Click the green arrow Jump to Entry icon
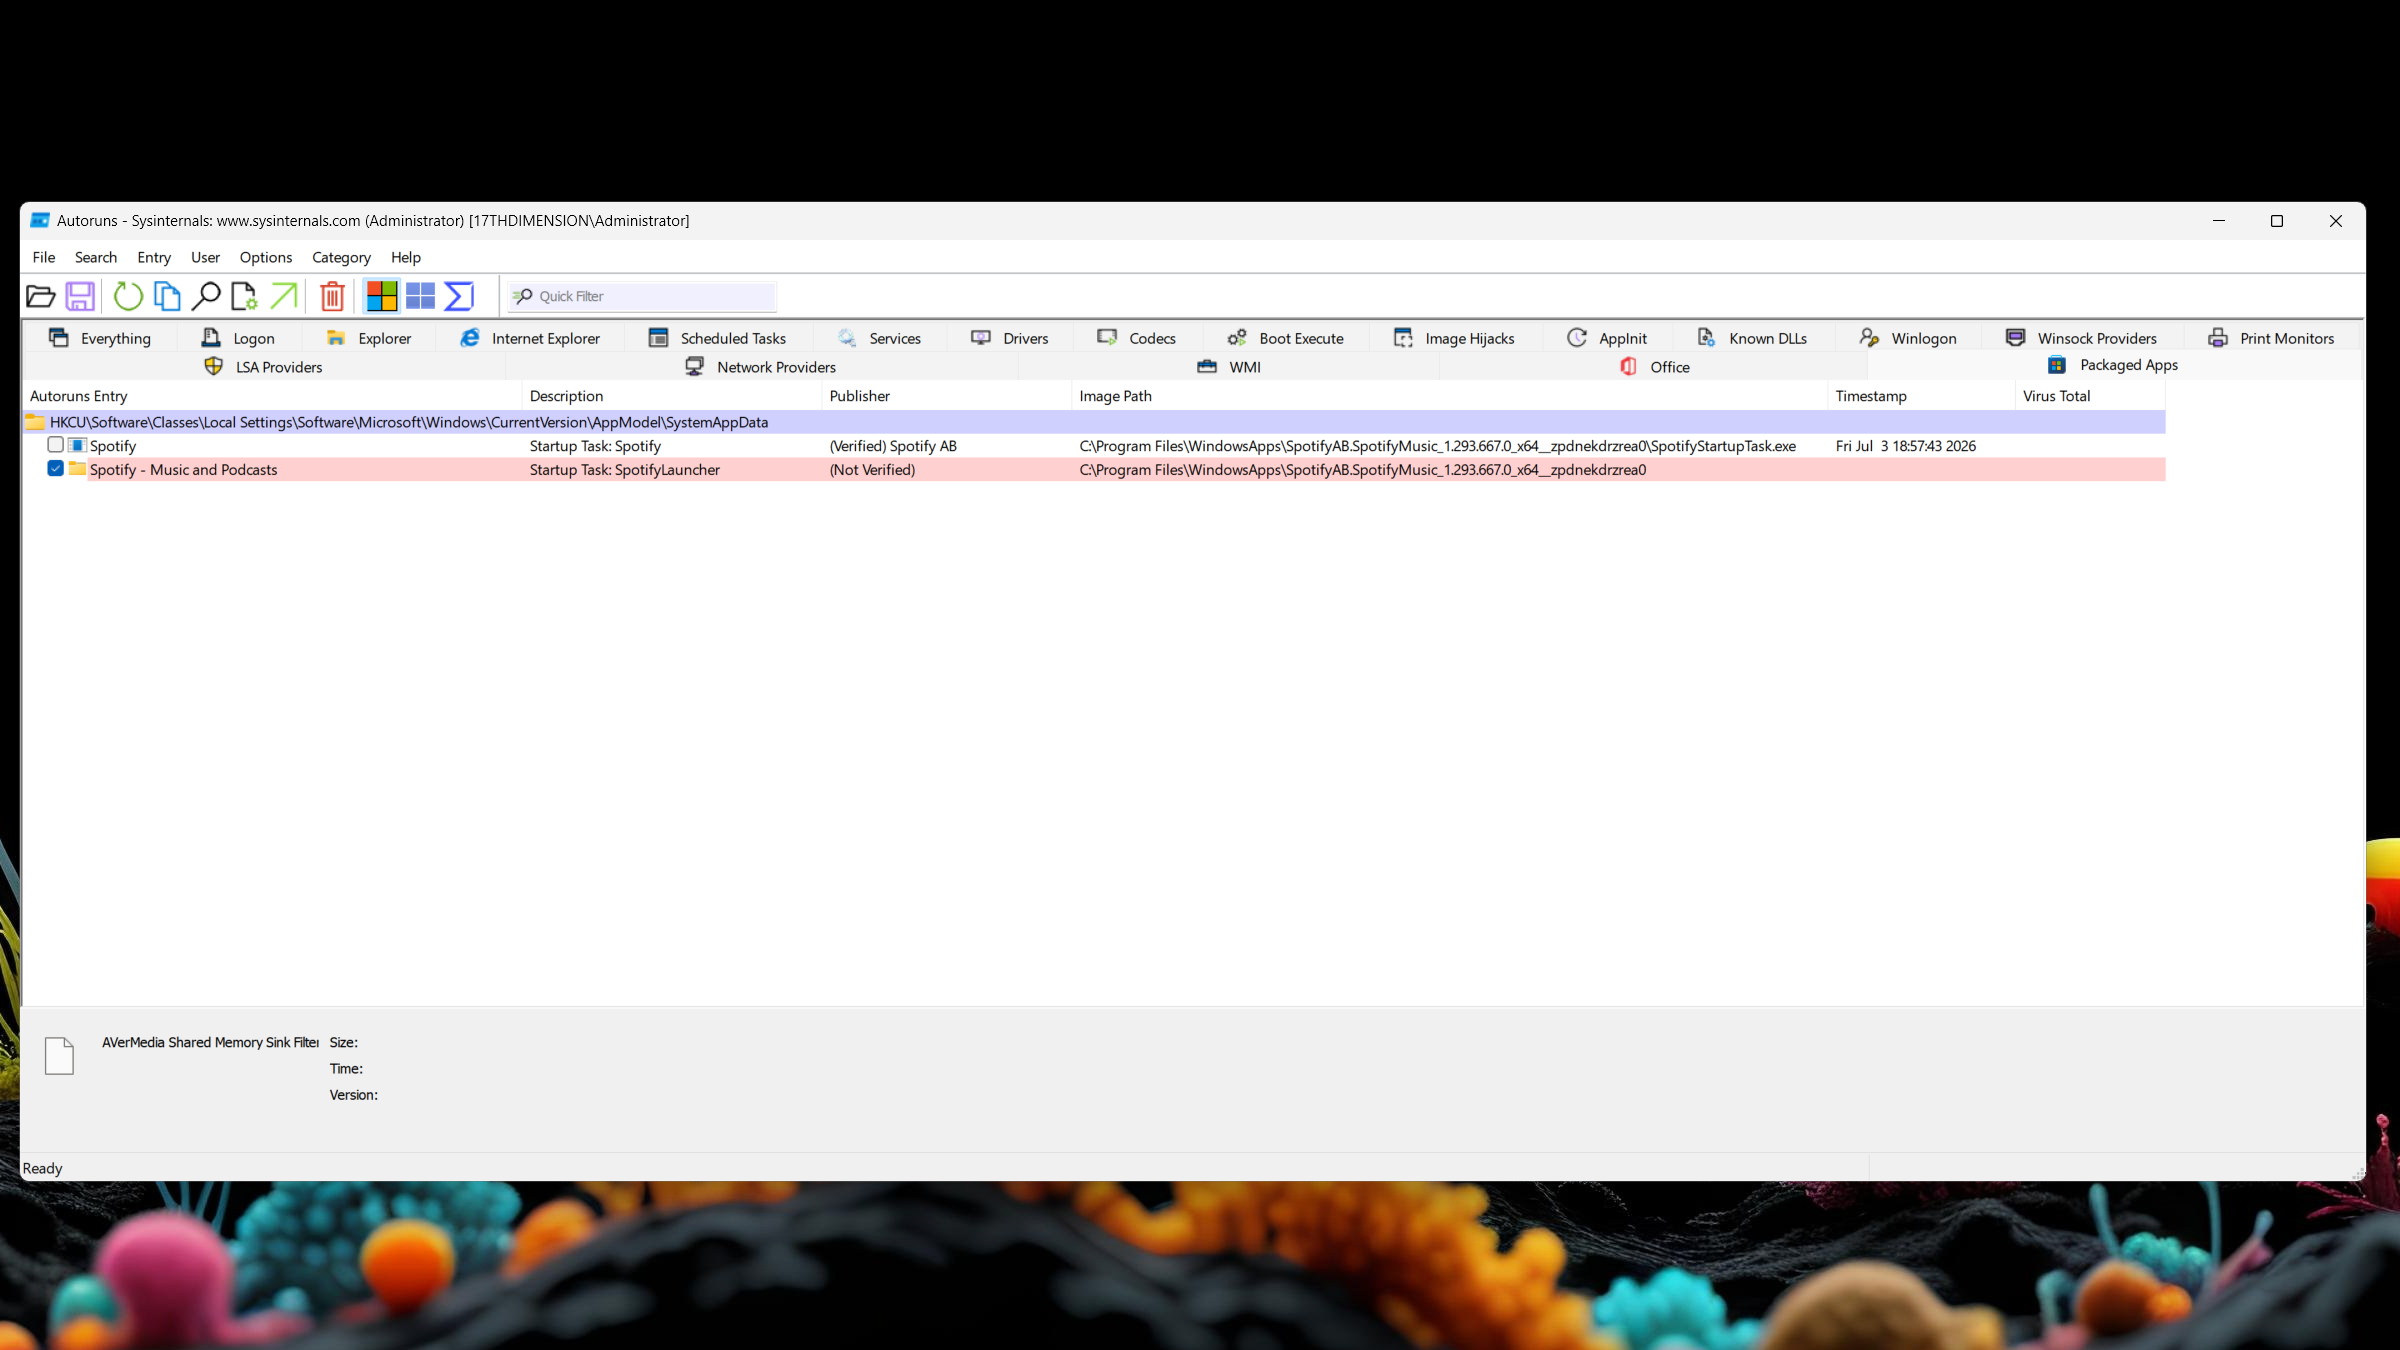This screenshot has width=2400, height=1350. tap(284, 296)
